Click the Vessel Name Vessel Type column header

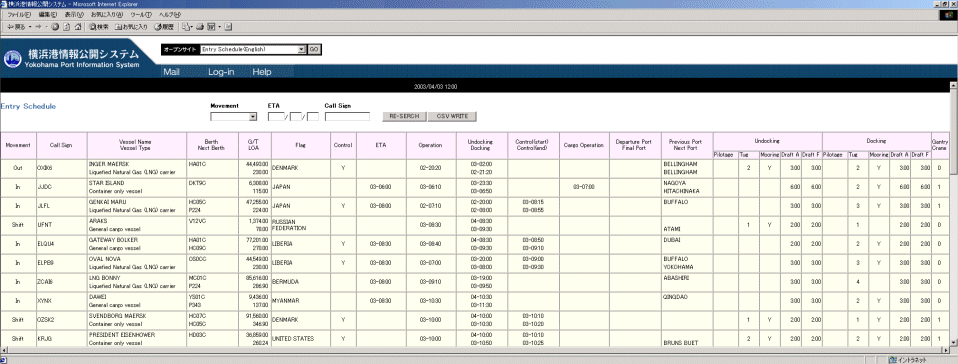pyautogui.click(x=136, y=145)
